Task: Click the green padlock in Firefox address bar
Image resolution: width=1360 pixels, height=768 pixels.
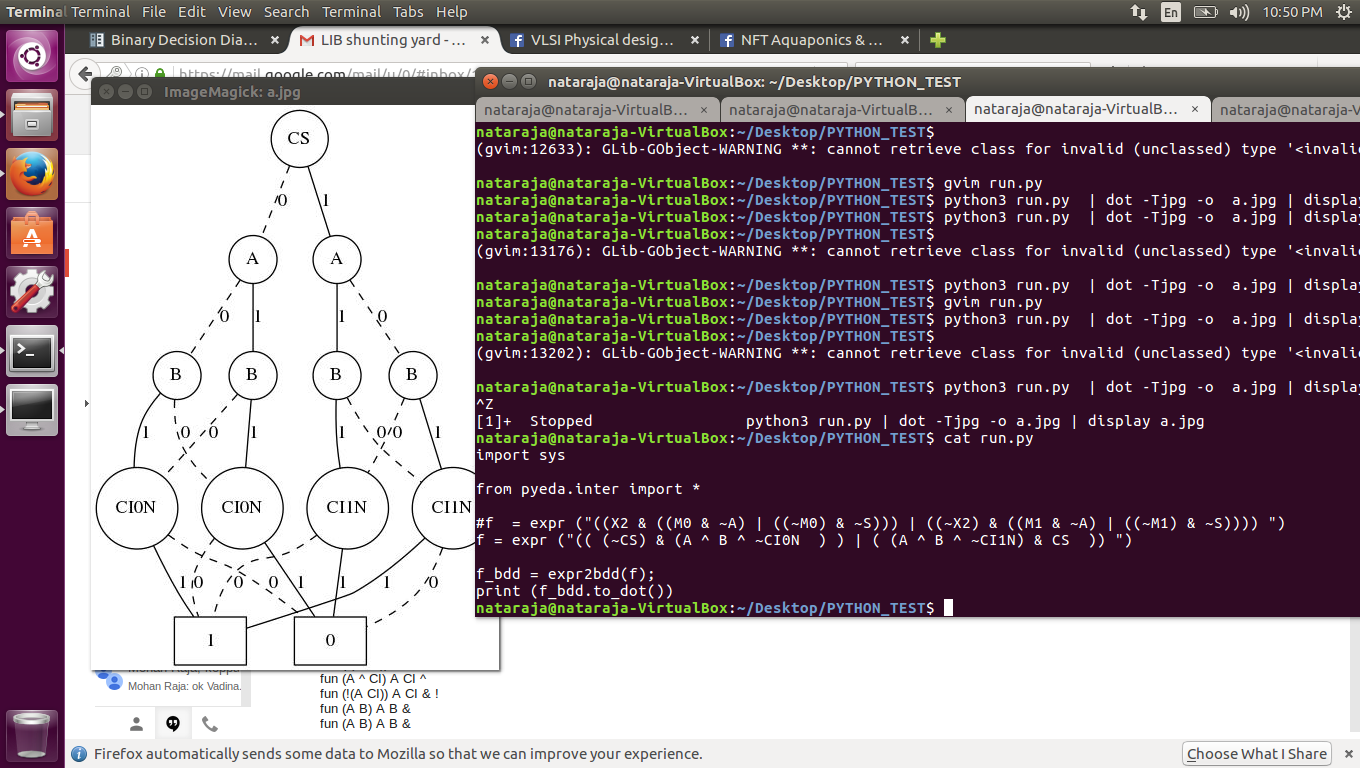Action: pyautogui.click(x=160, y=74)
